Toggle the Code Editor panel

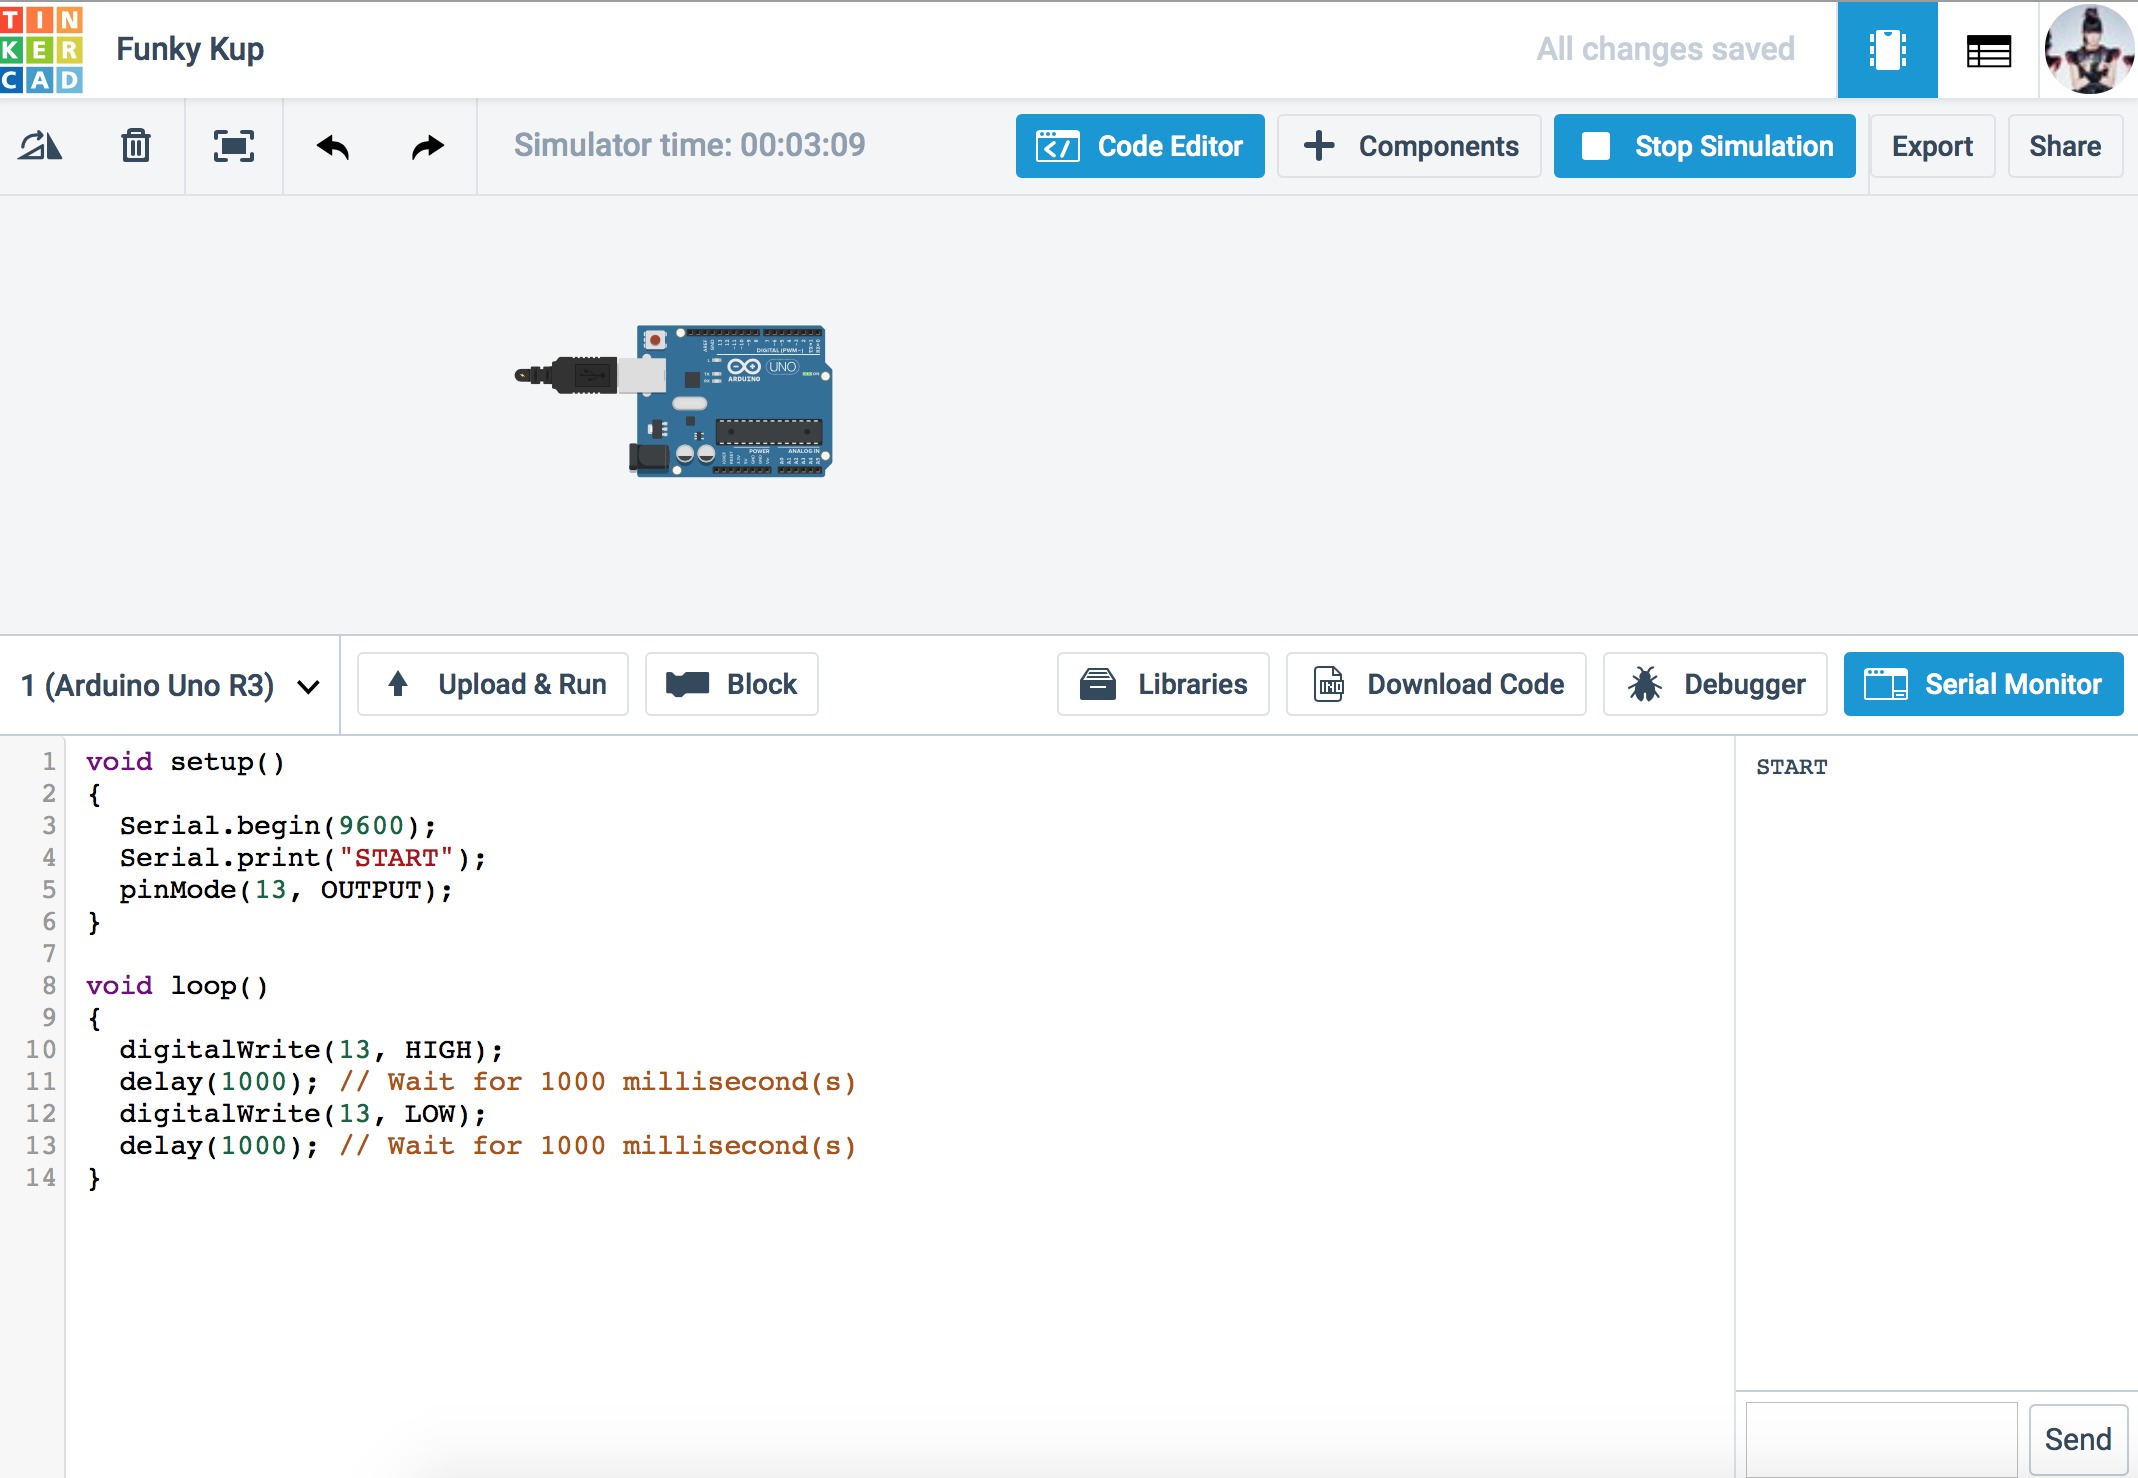pos(1139,146)
